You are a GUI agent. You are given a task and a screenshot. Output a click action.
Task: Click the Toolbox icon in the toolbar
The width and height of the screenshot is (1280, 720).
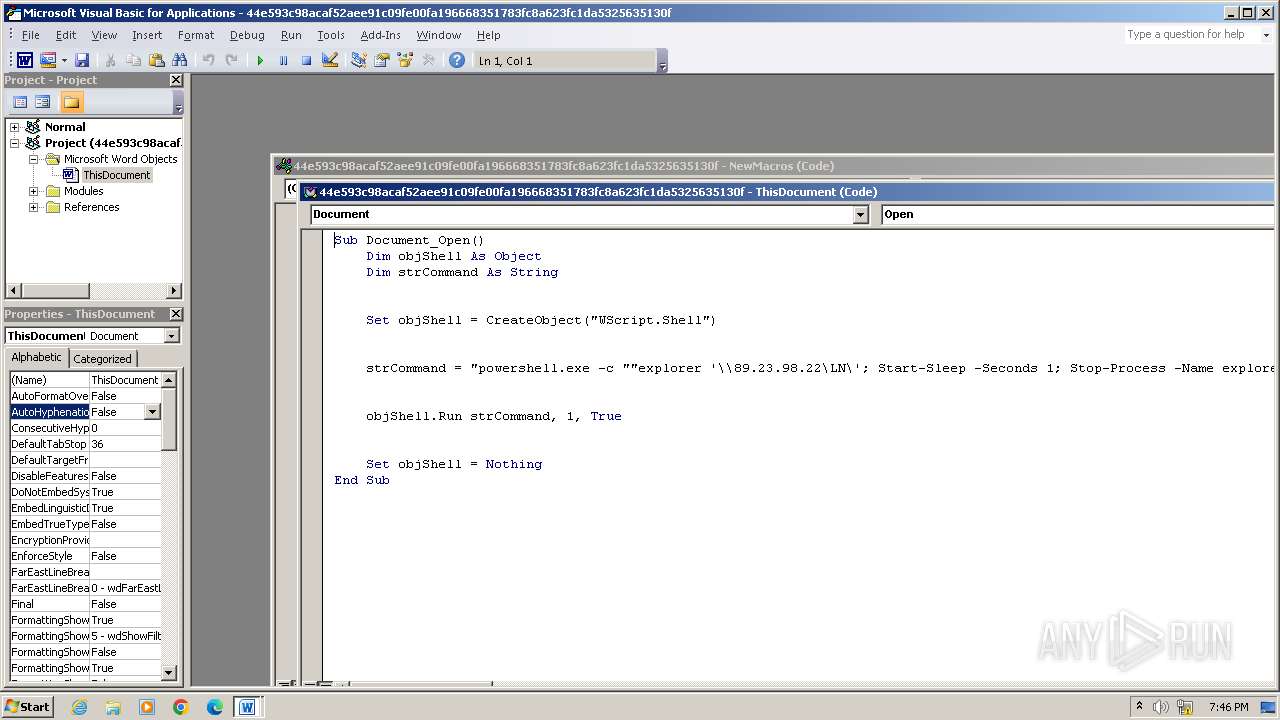tap(428, 61)
